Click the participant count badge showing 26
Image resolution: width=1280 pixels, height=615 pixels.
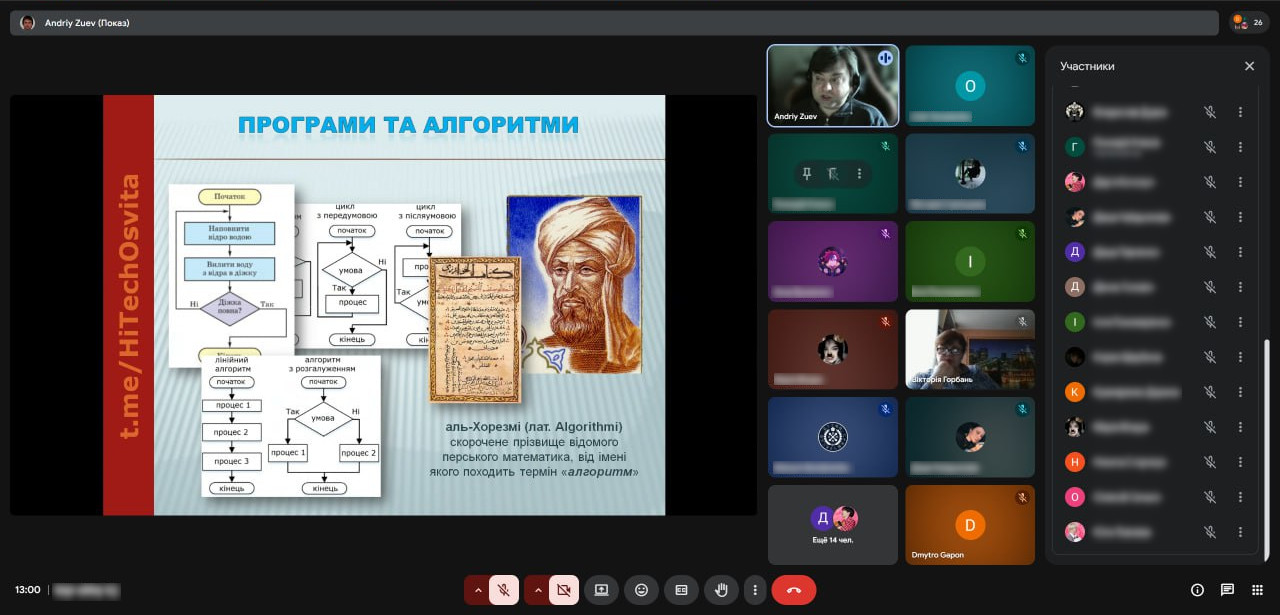pyautogui.click(x=1249, y=22)
